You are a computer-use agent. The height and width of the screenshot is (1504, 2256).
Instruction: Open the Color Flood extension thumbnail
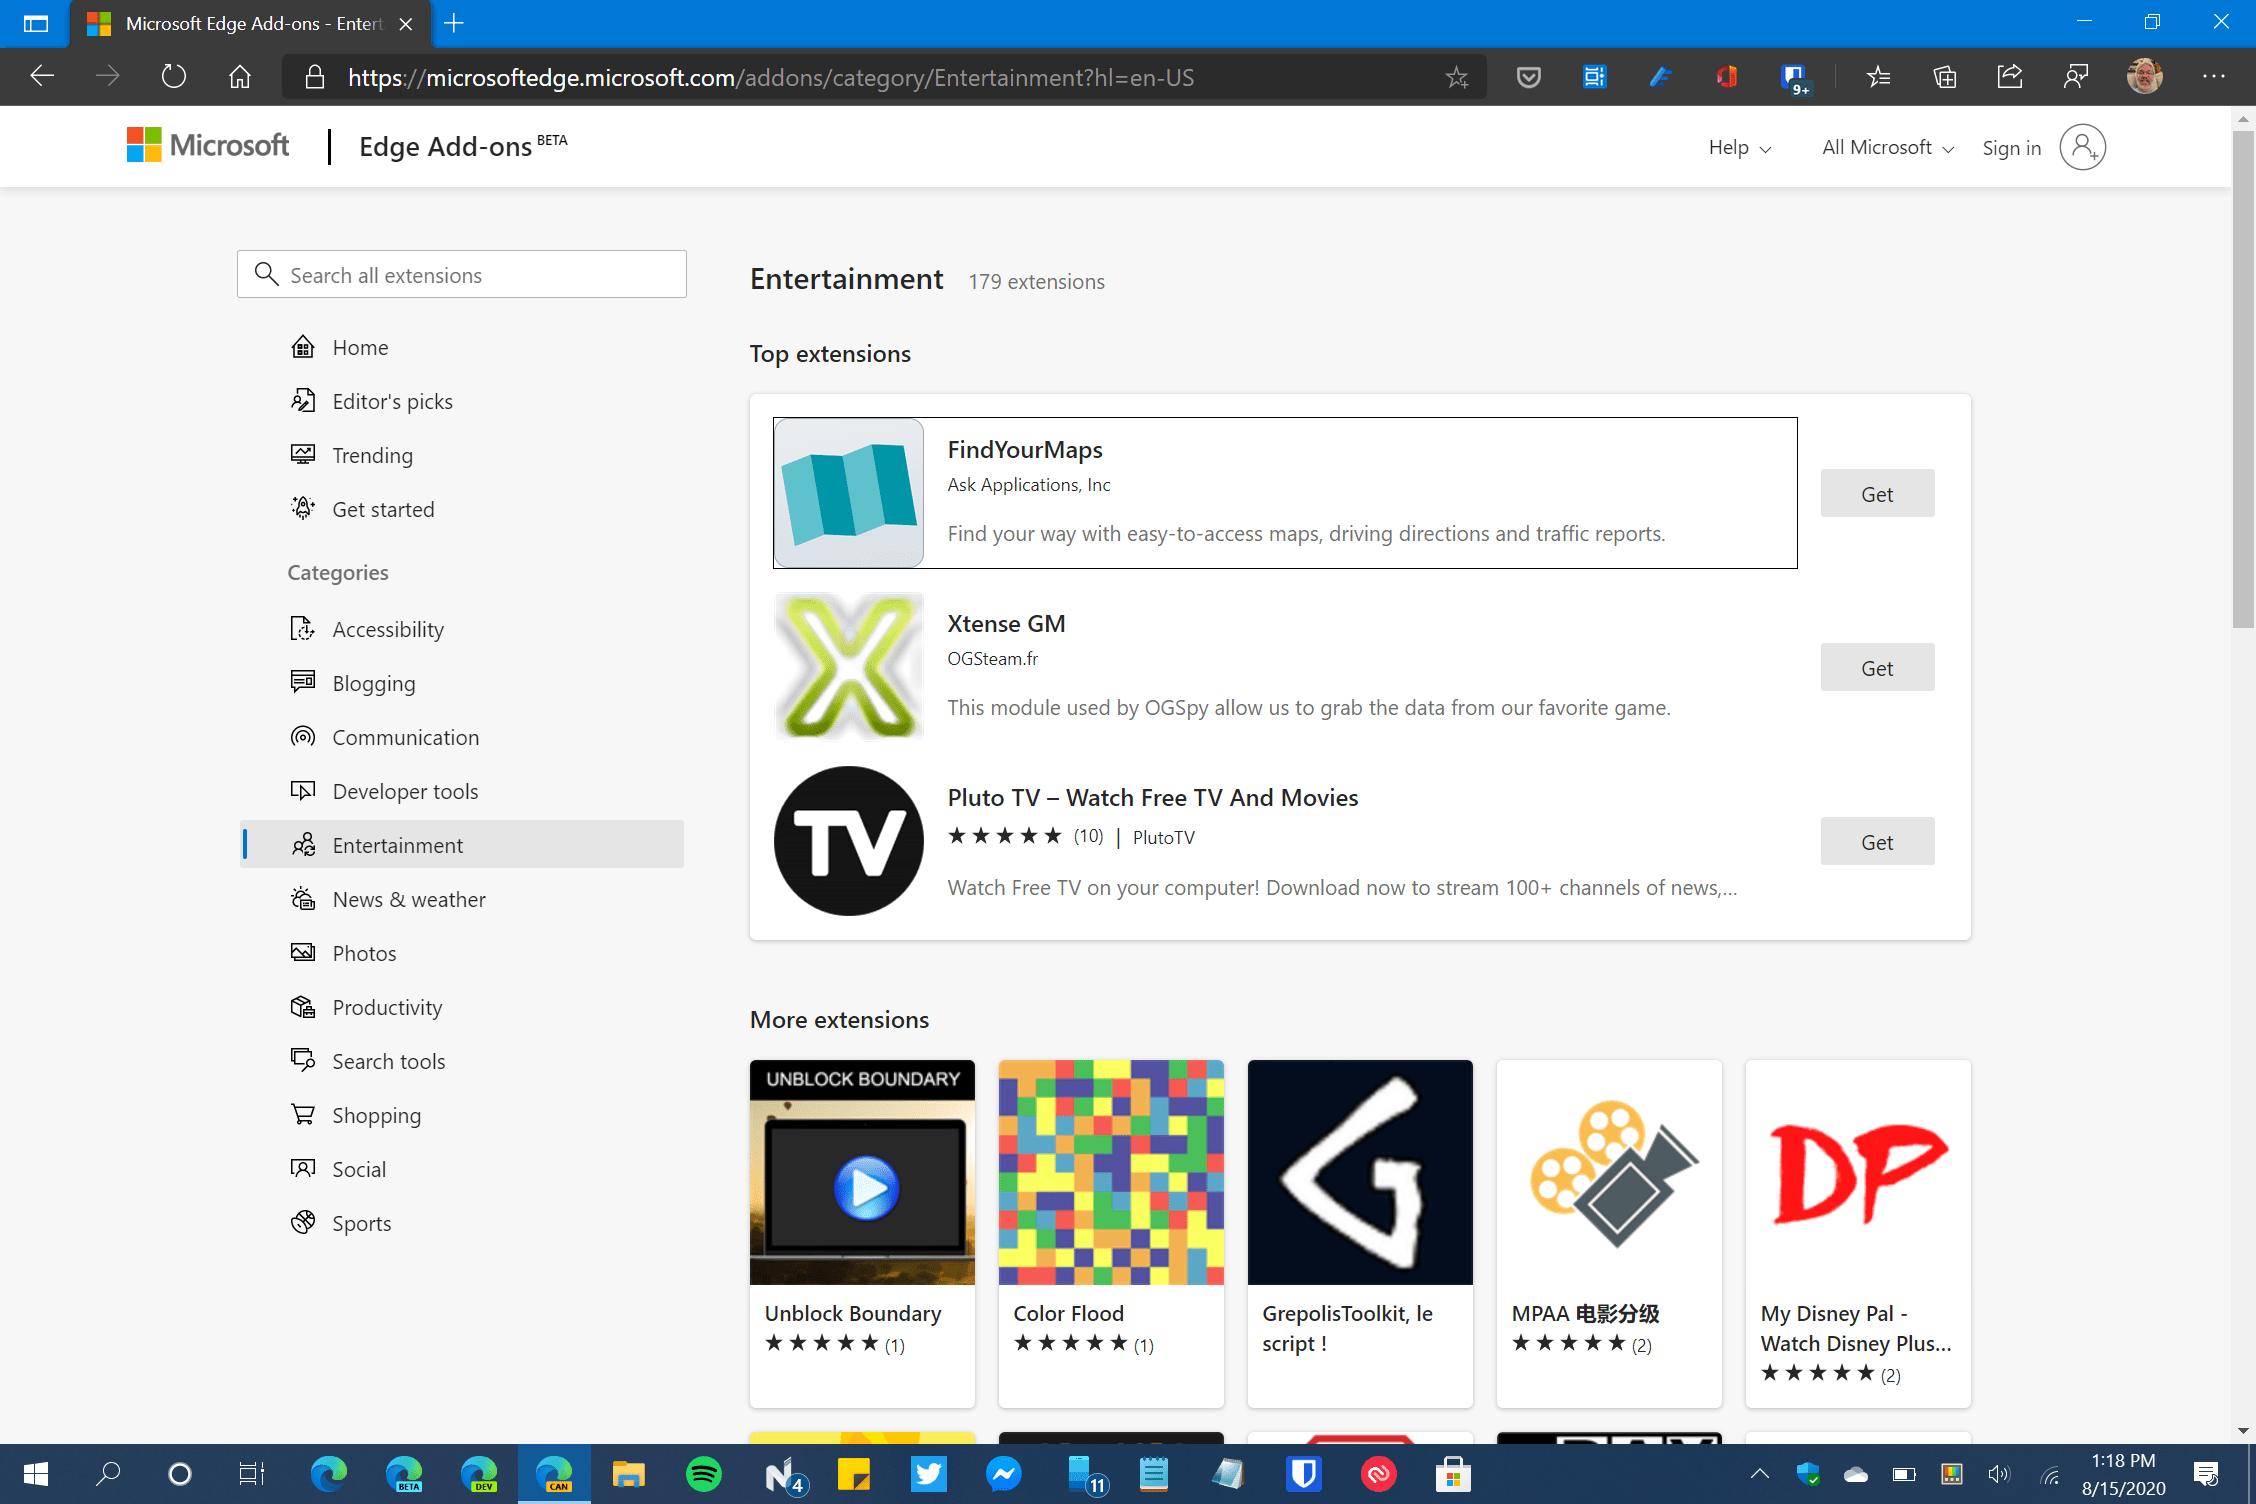(x=1110, y=1172)
